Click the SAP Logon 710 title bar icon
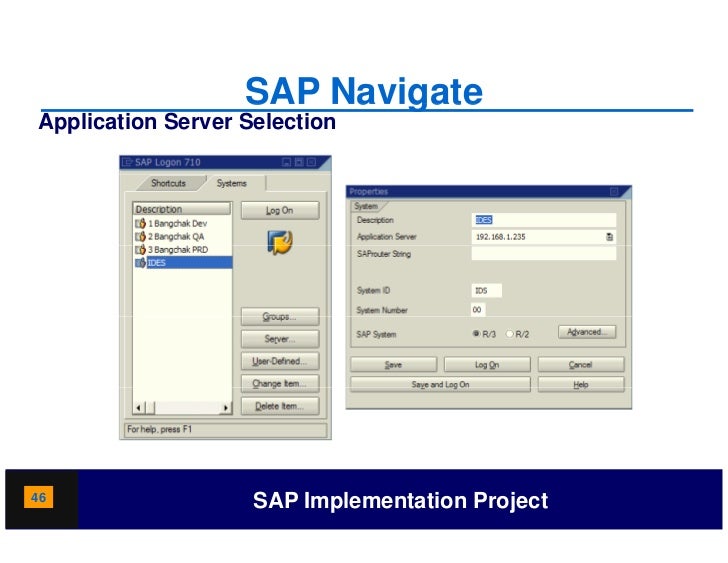This screenshot has height=563, width=728. tap(127, 162)
